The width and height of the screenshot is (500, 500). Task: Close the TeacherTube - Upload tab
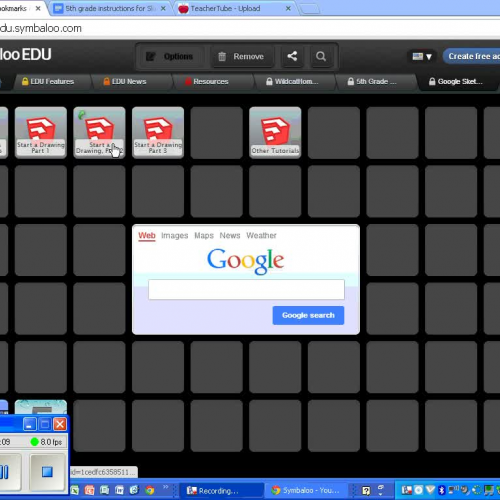point(288,8)
